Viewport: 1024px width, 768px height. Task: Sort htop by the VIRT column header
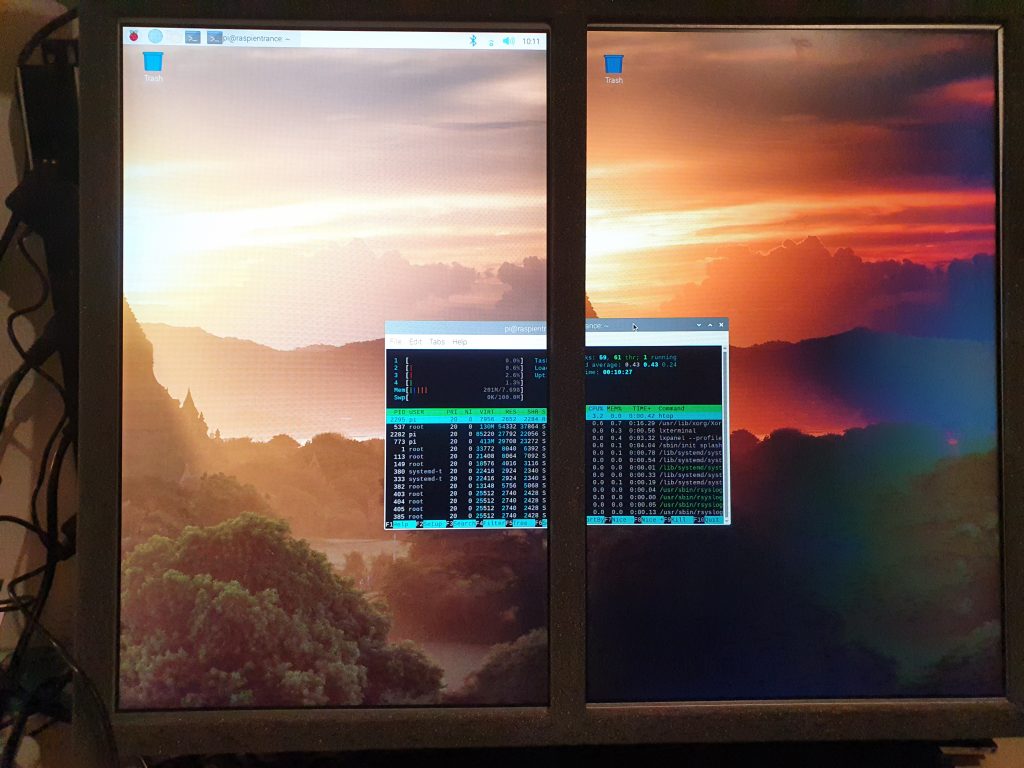[487, 412]
